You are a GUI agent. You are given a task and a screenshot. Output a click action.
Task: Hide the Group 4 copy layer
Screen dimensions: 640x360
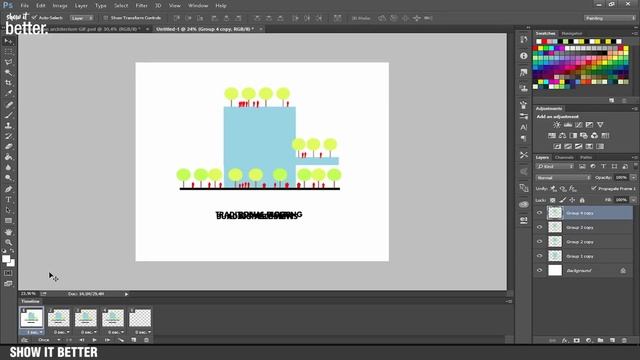(x=540, y=213)
